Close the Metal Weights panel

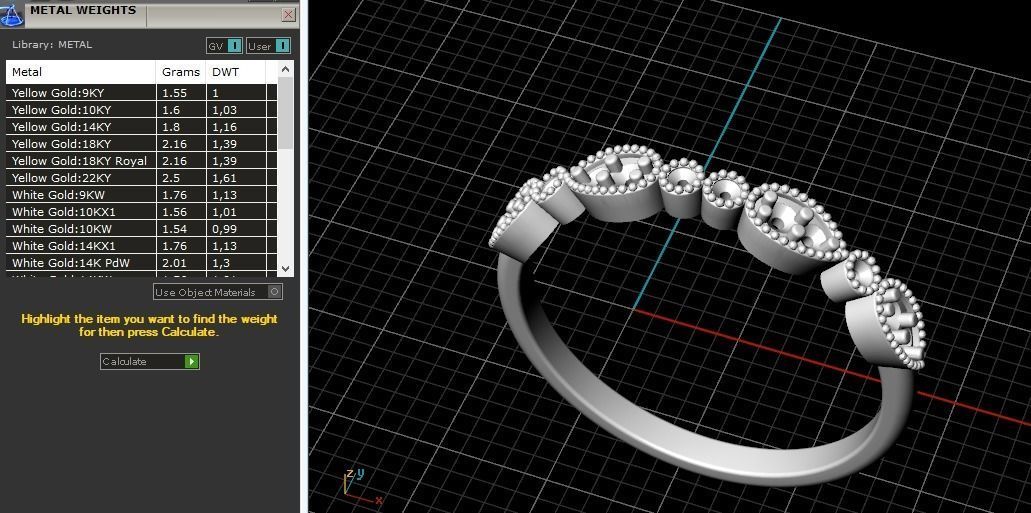coord(288,14)
